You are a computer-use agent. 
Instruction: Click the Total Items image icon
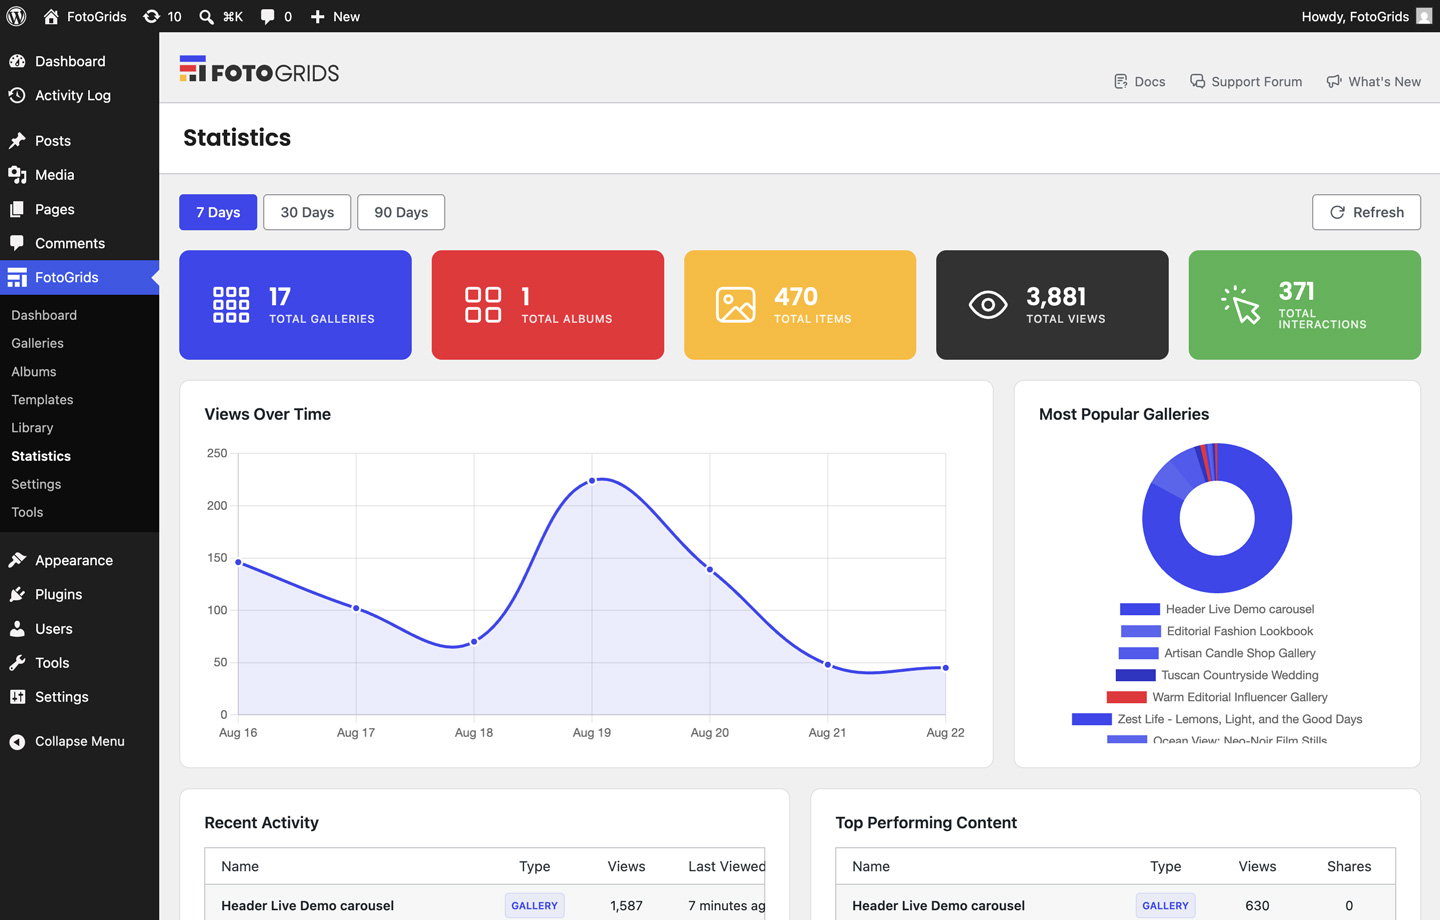(735, 305)
